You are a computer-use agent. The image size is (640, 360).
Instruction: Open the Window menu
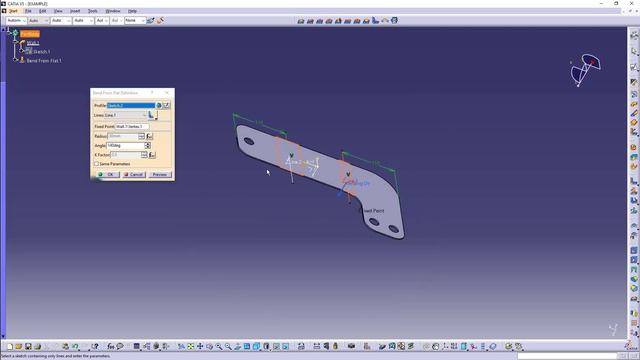pyautogui.click(x=113, y=11)
